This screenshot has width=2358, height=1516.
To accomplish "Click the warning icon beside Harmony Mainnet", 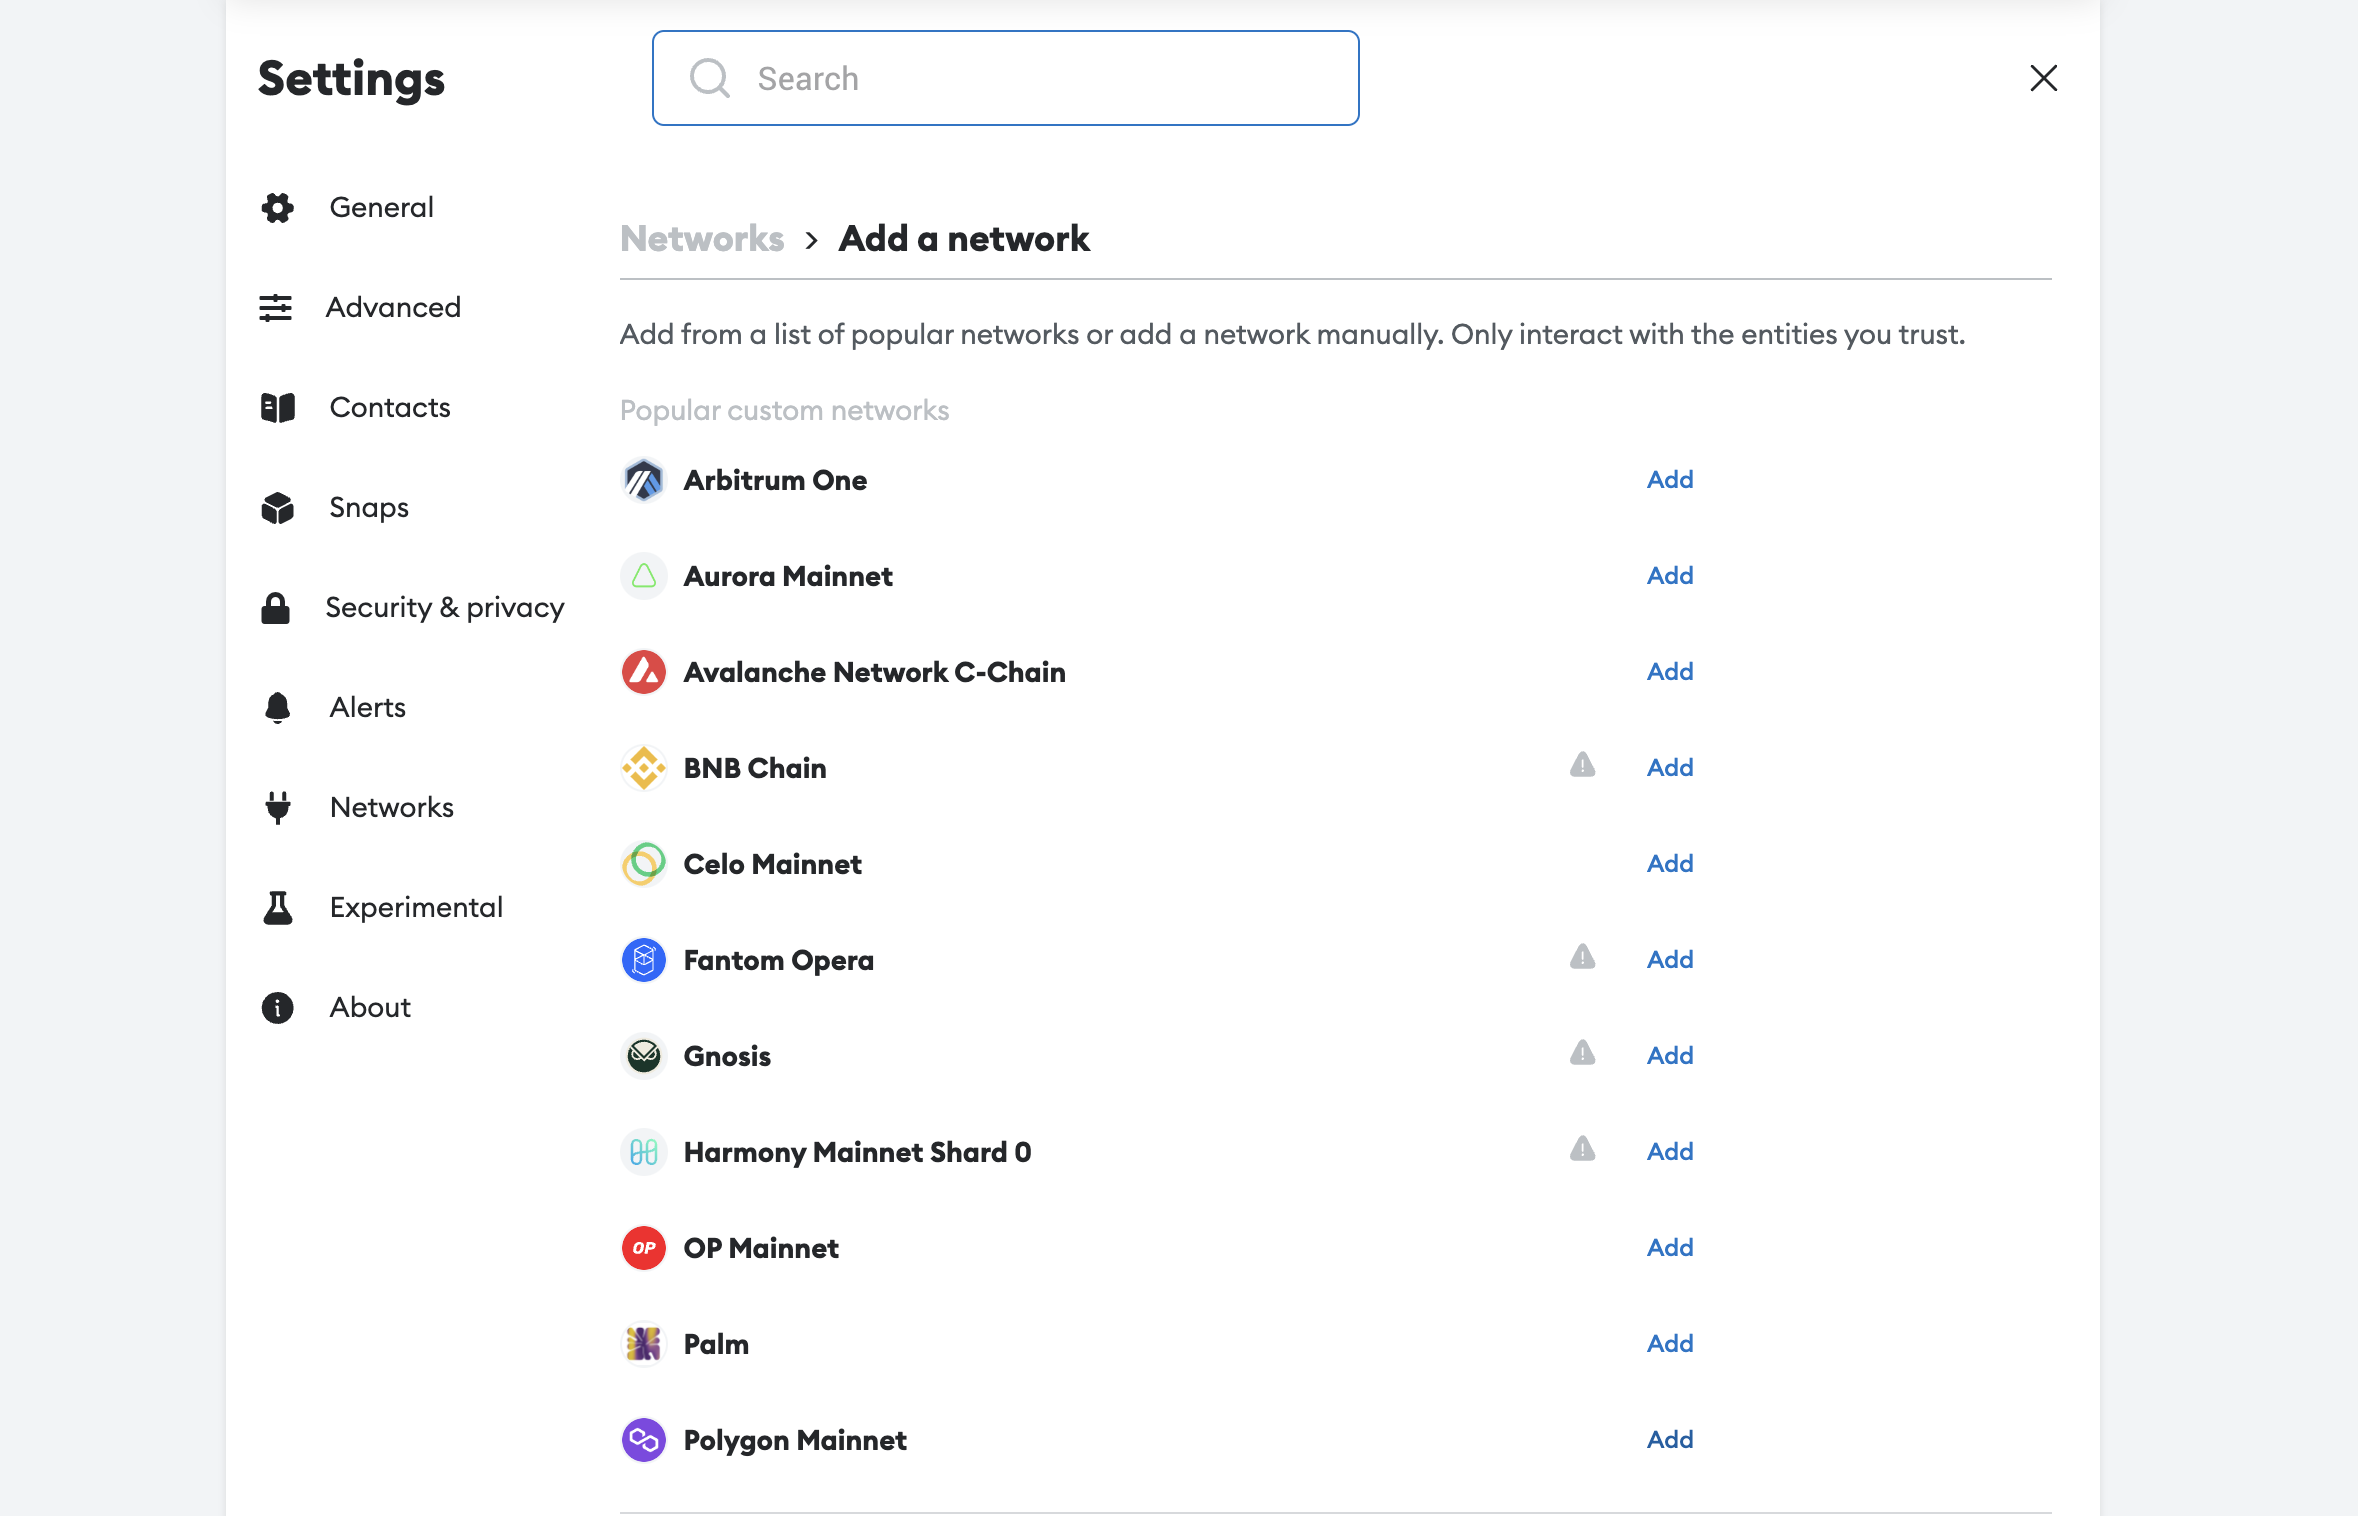I will [x=1582, y=1149].
